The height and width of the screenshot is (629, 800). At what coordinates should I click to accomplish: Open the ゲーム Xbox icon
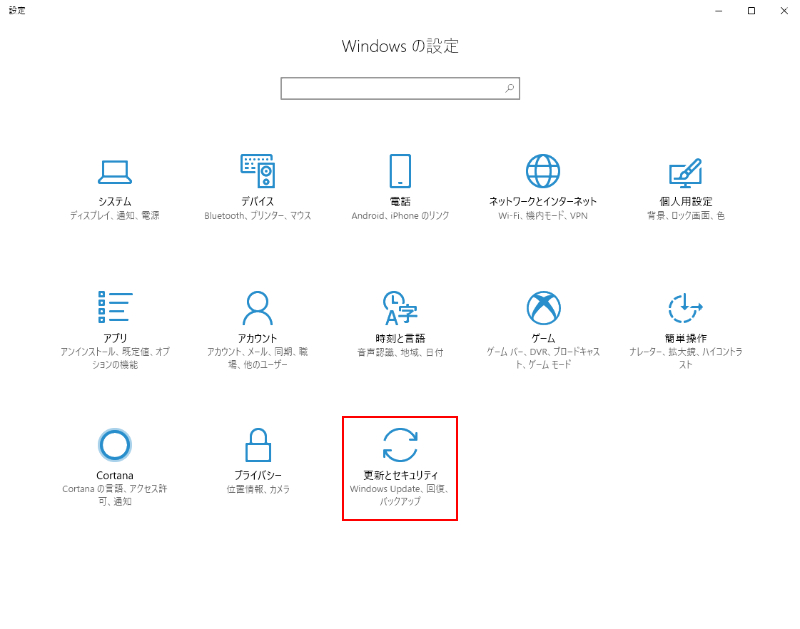pos(543,308)
